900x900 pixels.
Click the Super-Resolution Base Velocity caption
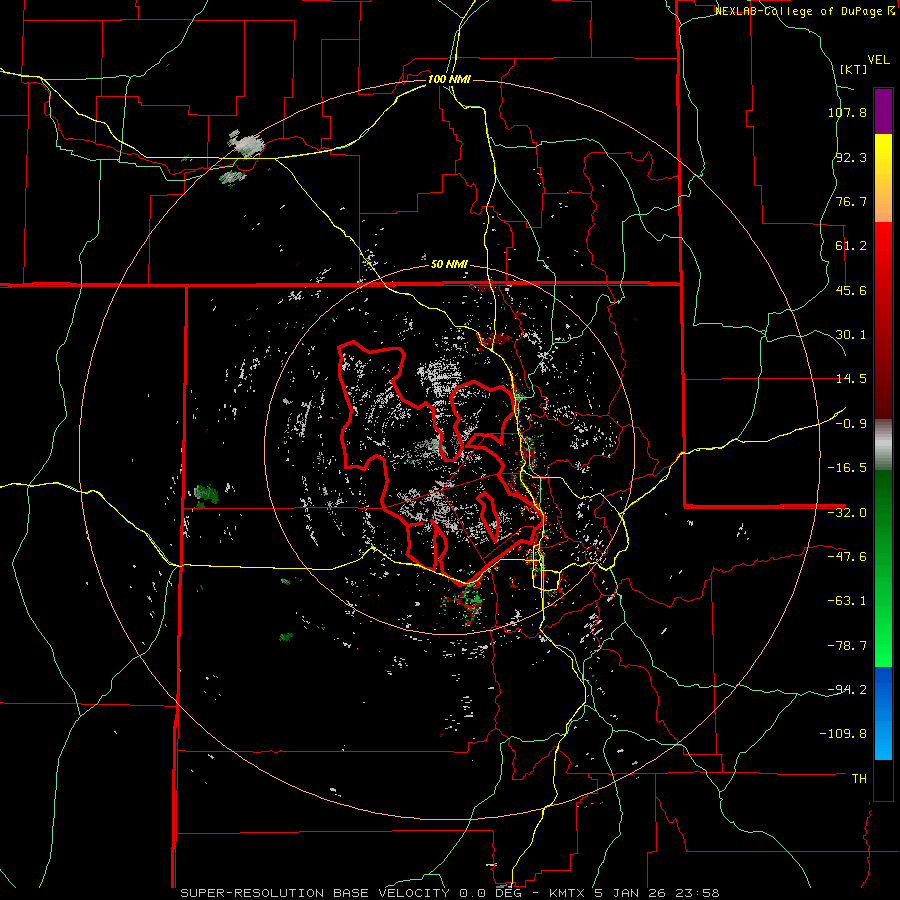pyautogui.click(x=450, y=893)
